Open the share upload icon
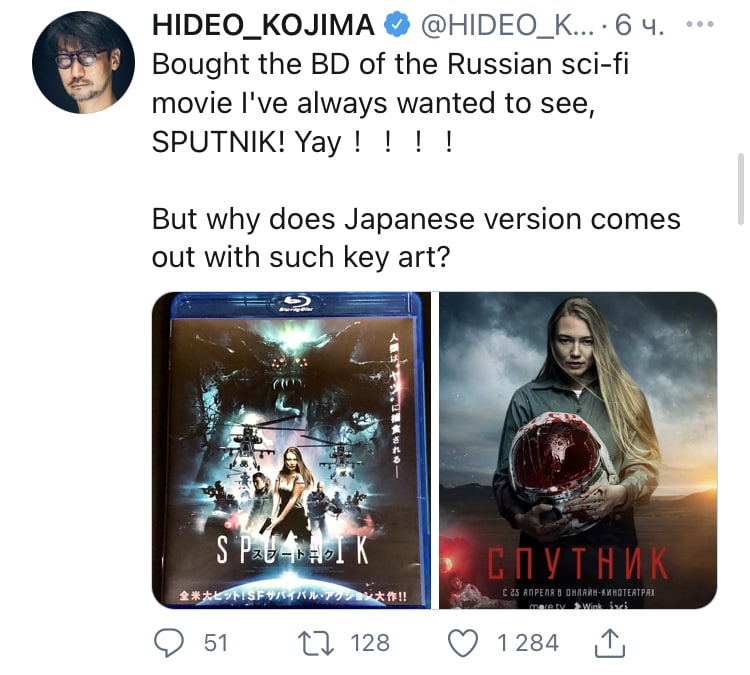750x675 pixels. 609,643
